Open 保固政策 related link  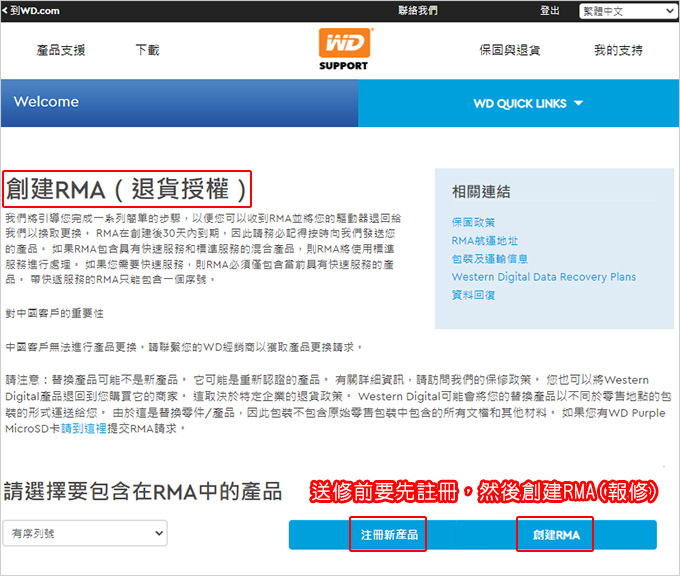(x=473, y=223)
